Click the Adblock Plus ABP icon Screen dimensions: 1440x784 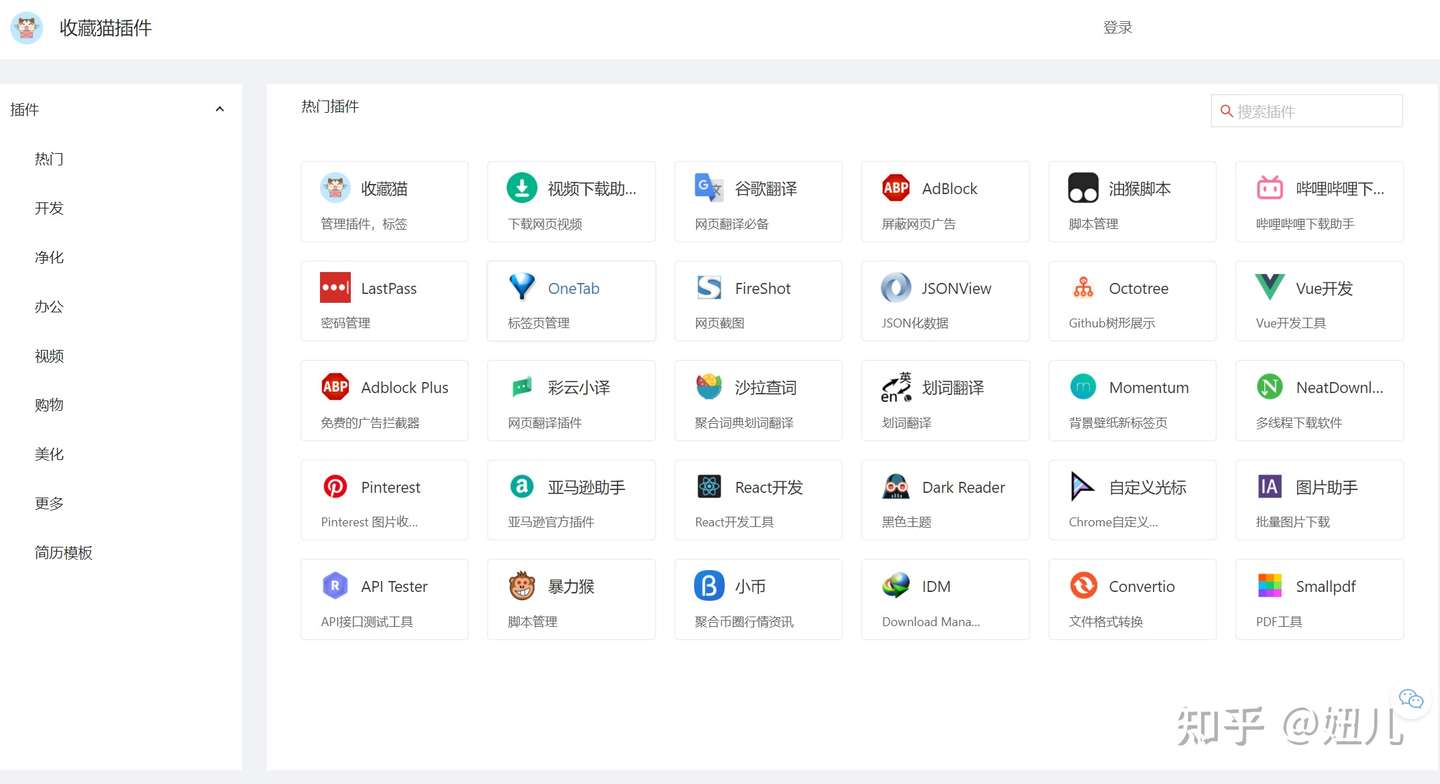click(335, 386)
